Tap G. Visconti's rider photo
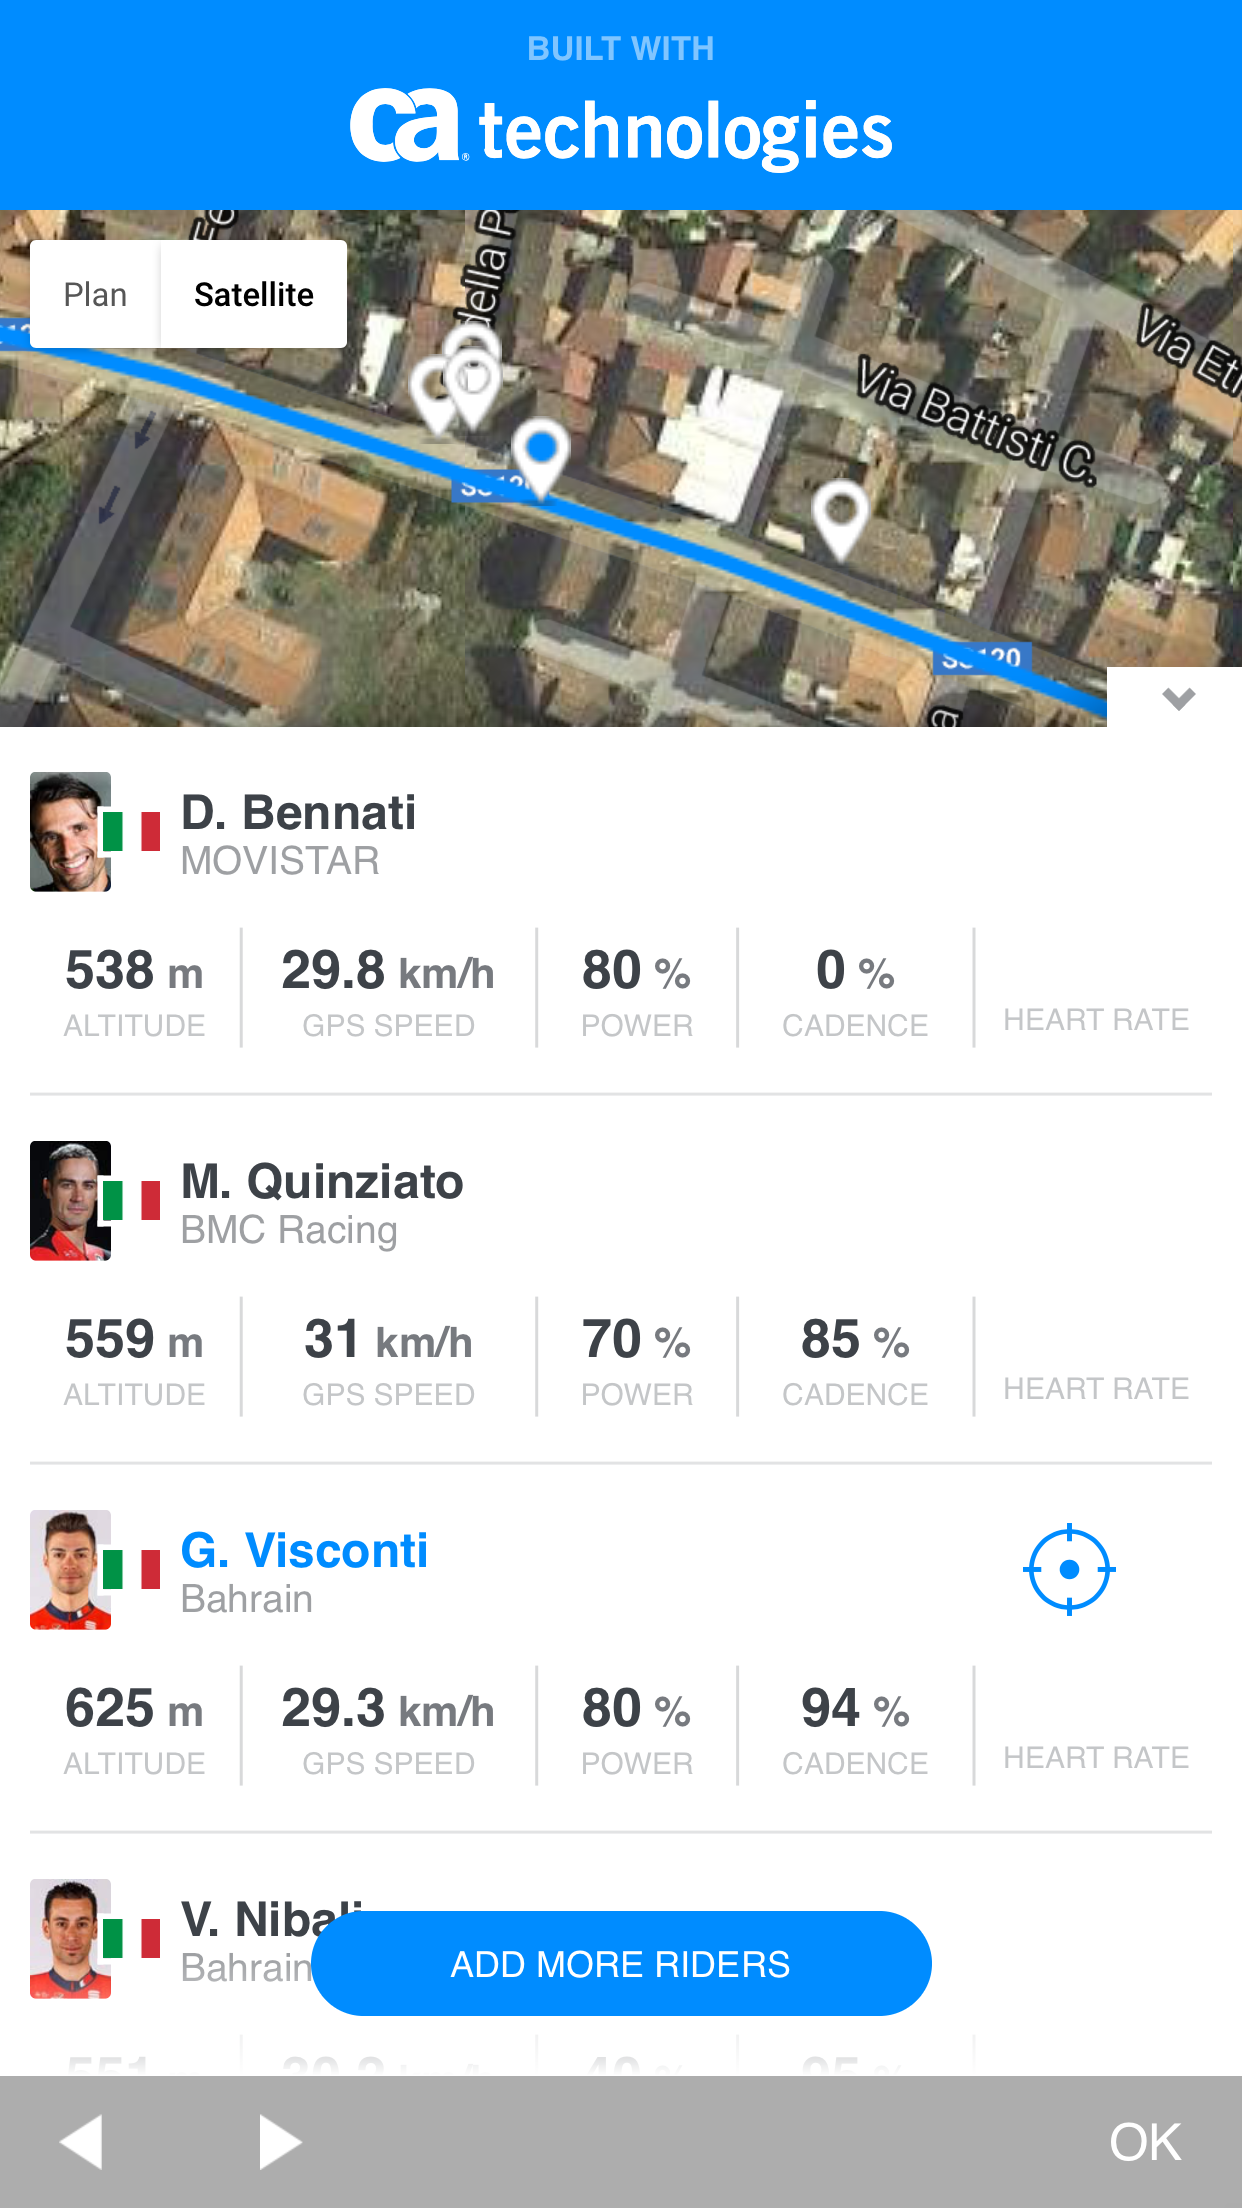 point(70,1569)
